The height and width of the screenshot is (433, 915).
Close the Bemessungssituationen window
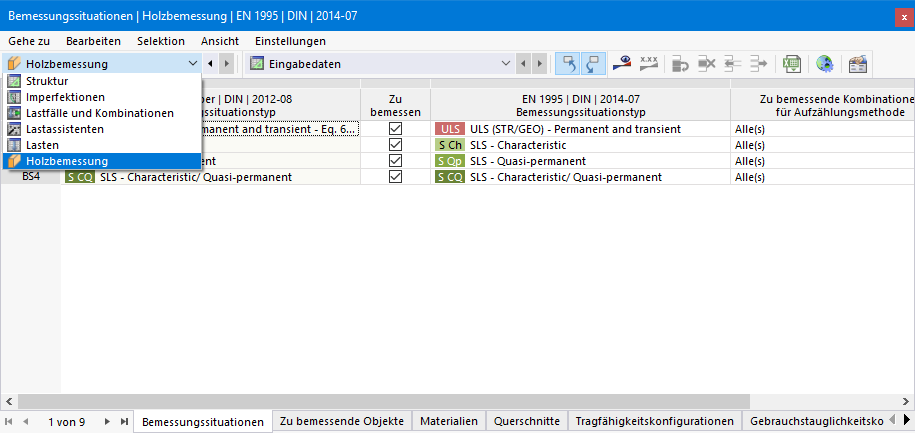904,17
